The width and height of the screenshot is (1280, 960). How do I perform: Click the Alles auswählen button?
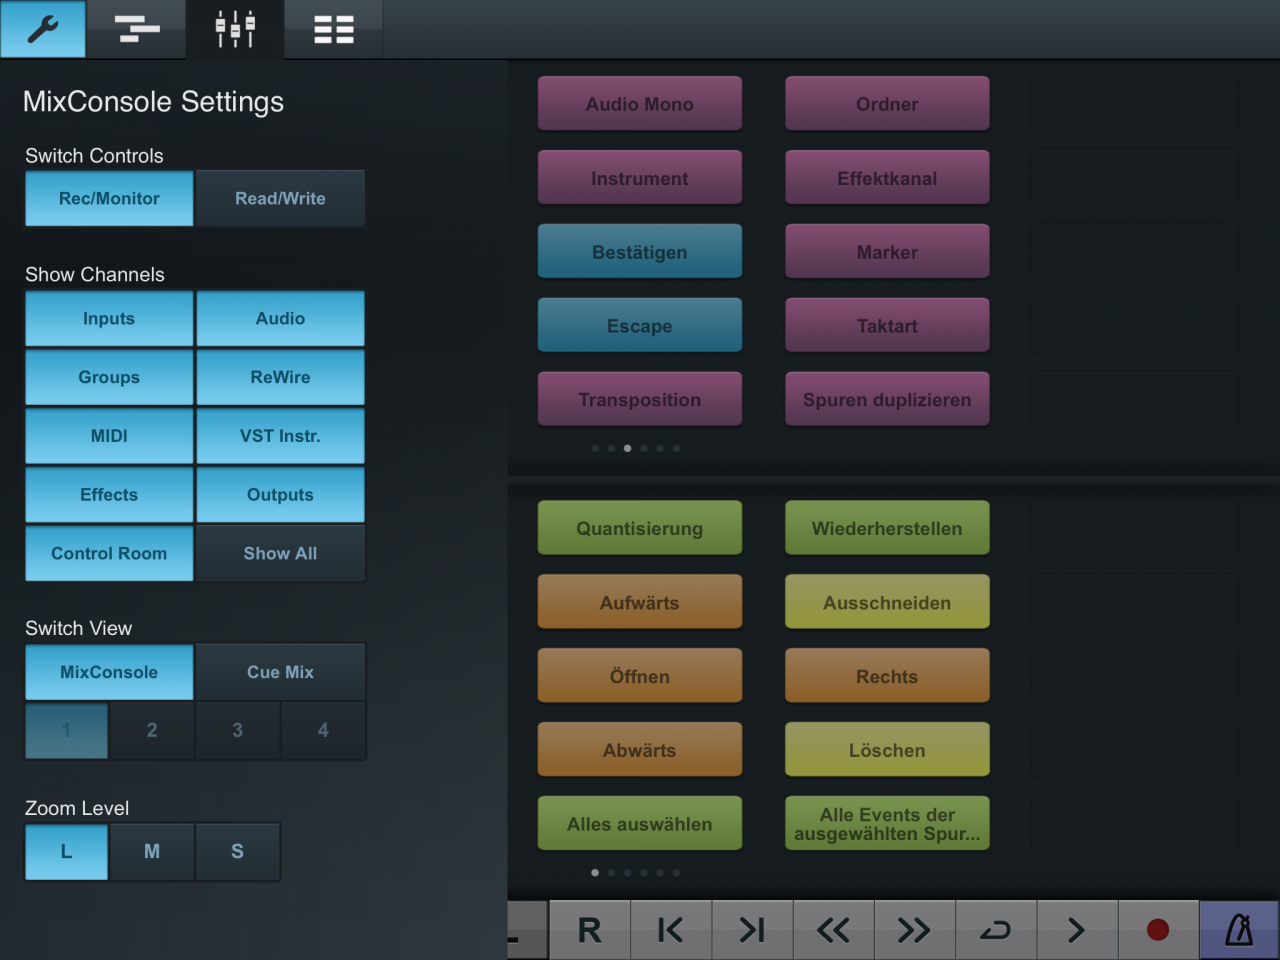[x=640, y=824]
